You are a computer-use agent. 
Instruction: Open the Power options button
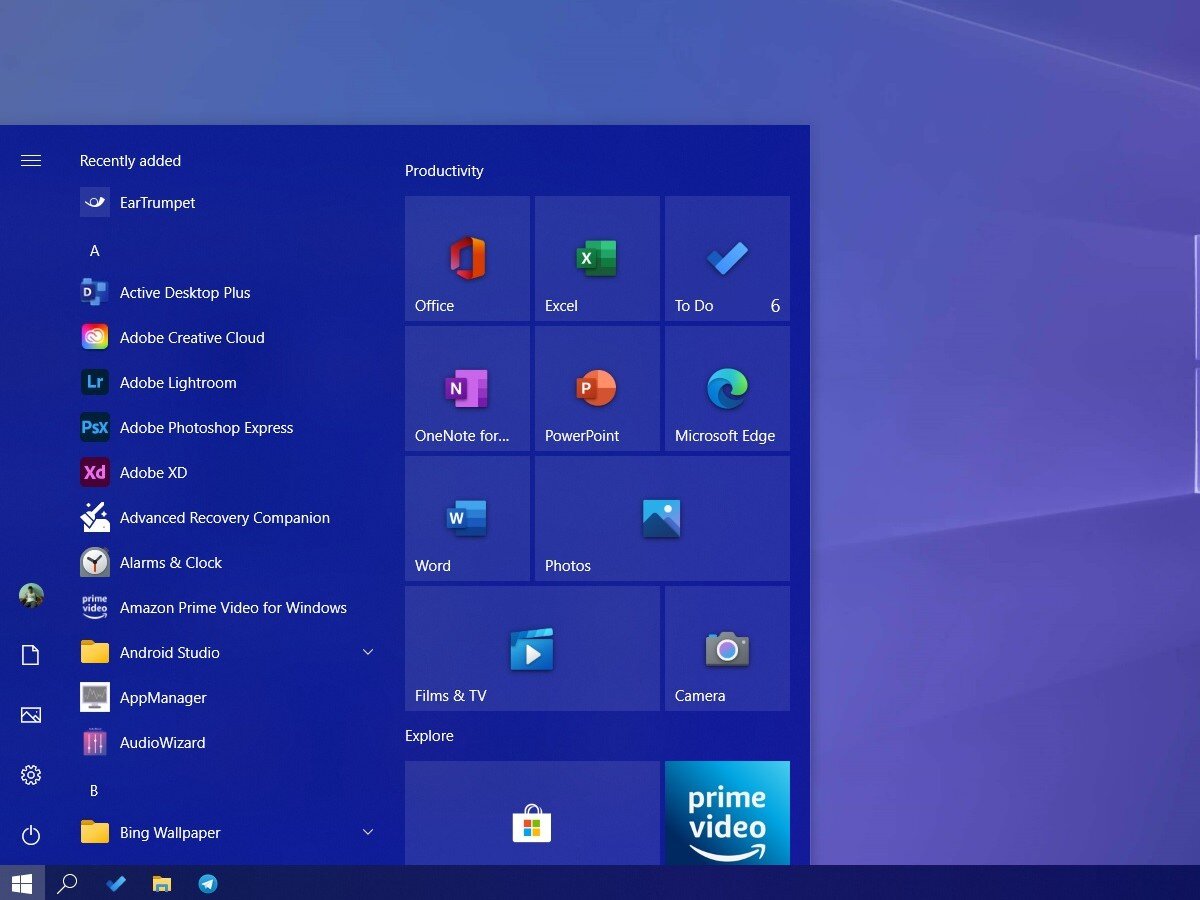[31, 835]
